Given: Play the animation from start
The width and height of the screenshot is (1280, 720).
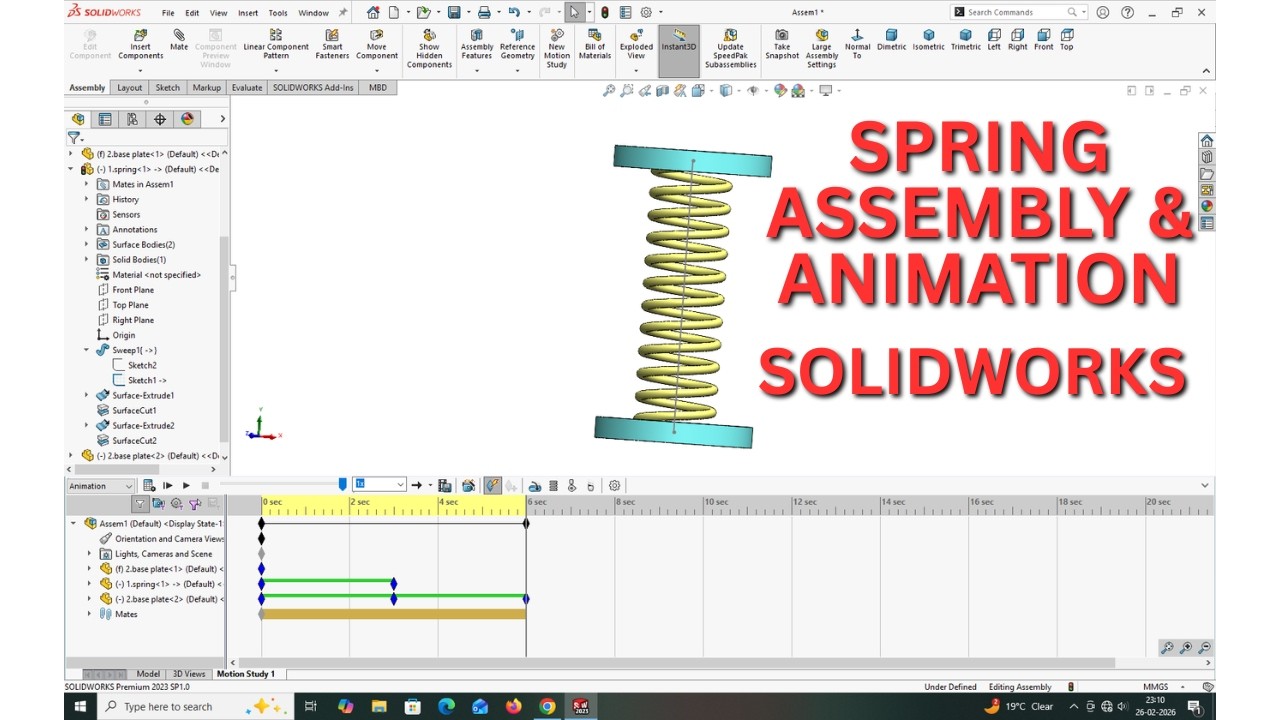Looking at the screenshot, I should (168, 485).
